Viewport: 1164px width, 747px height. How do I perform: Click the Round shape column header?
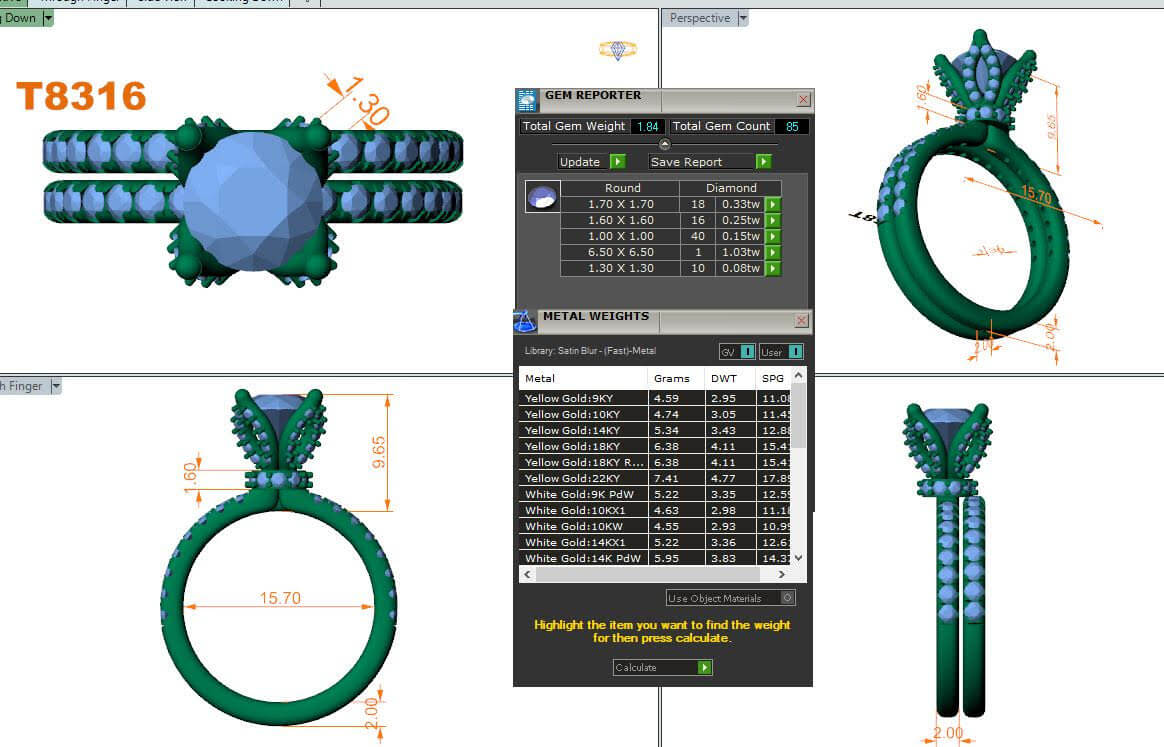point(622,188)
